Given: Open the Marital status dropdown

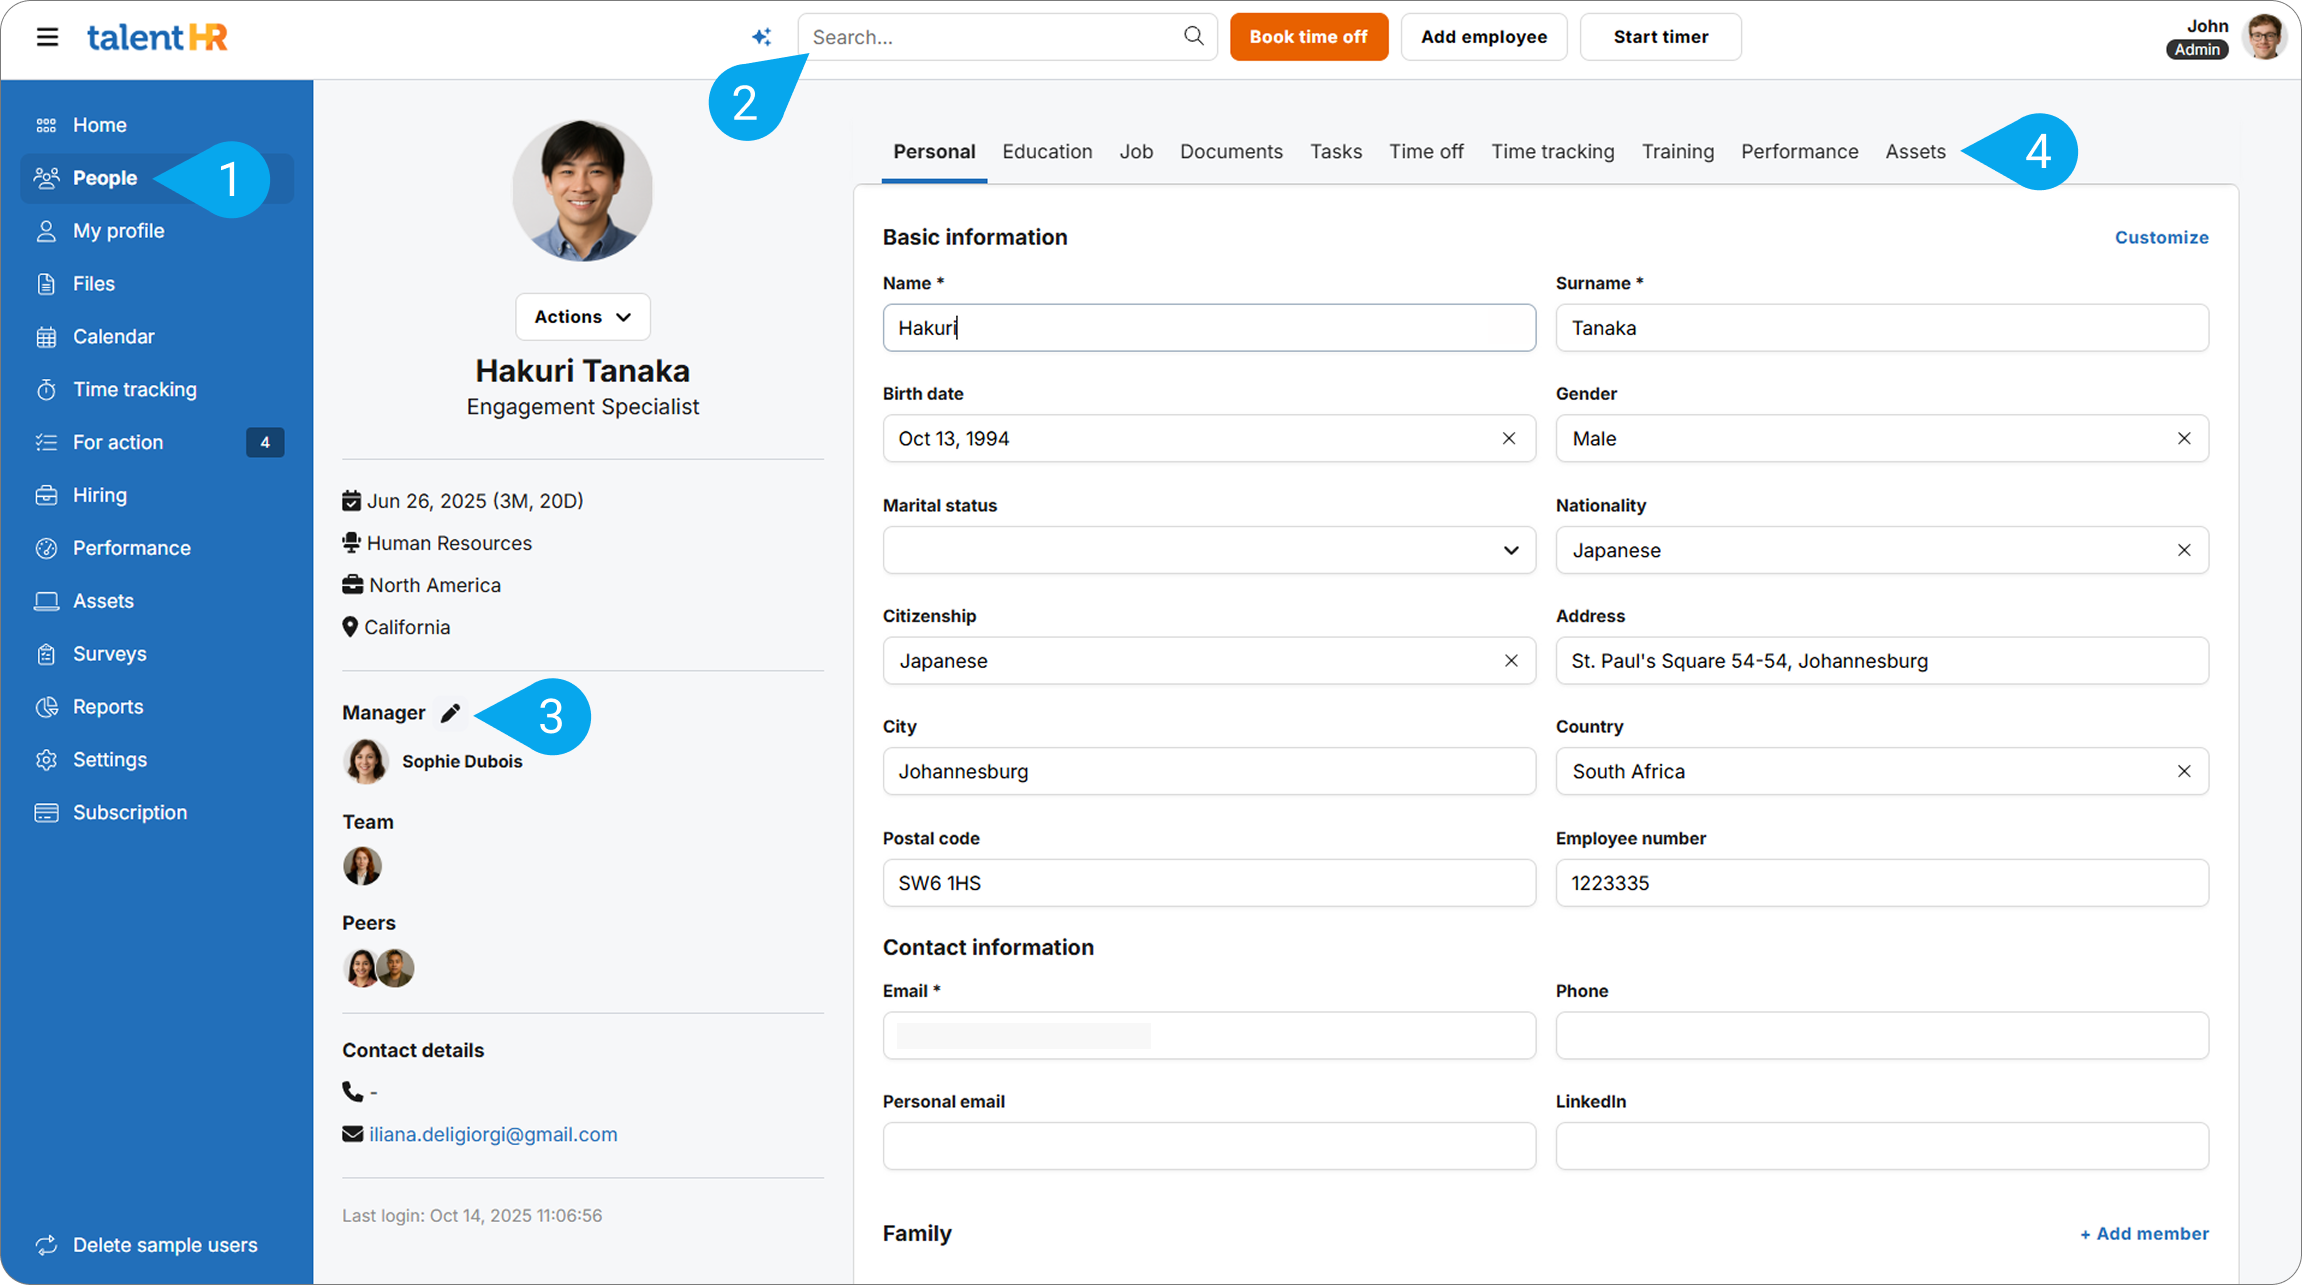Looking at the screenshot, I should point(1208,550).
